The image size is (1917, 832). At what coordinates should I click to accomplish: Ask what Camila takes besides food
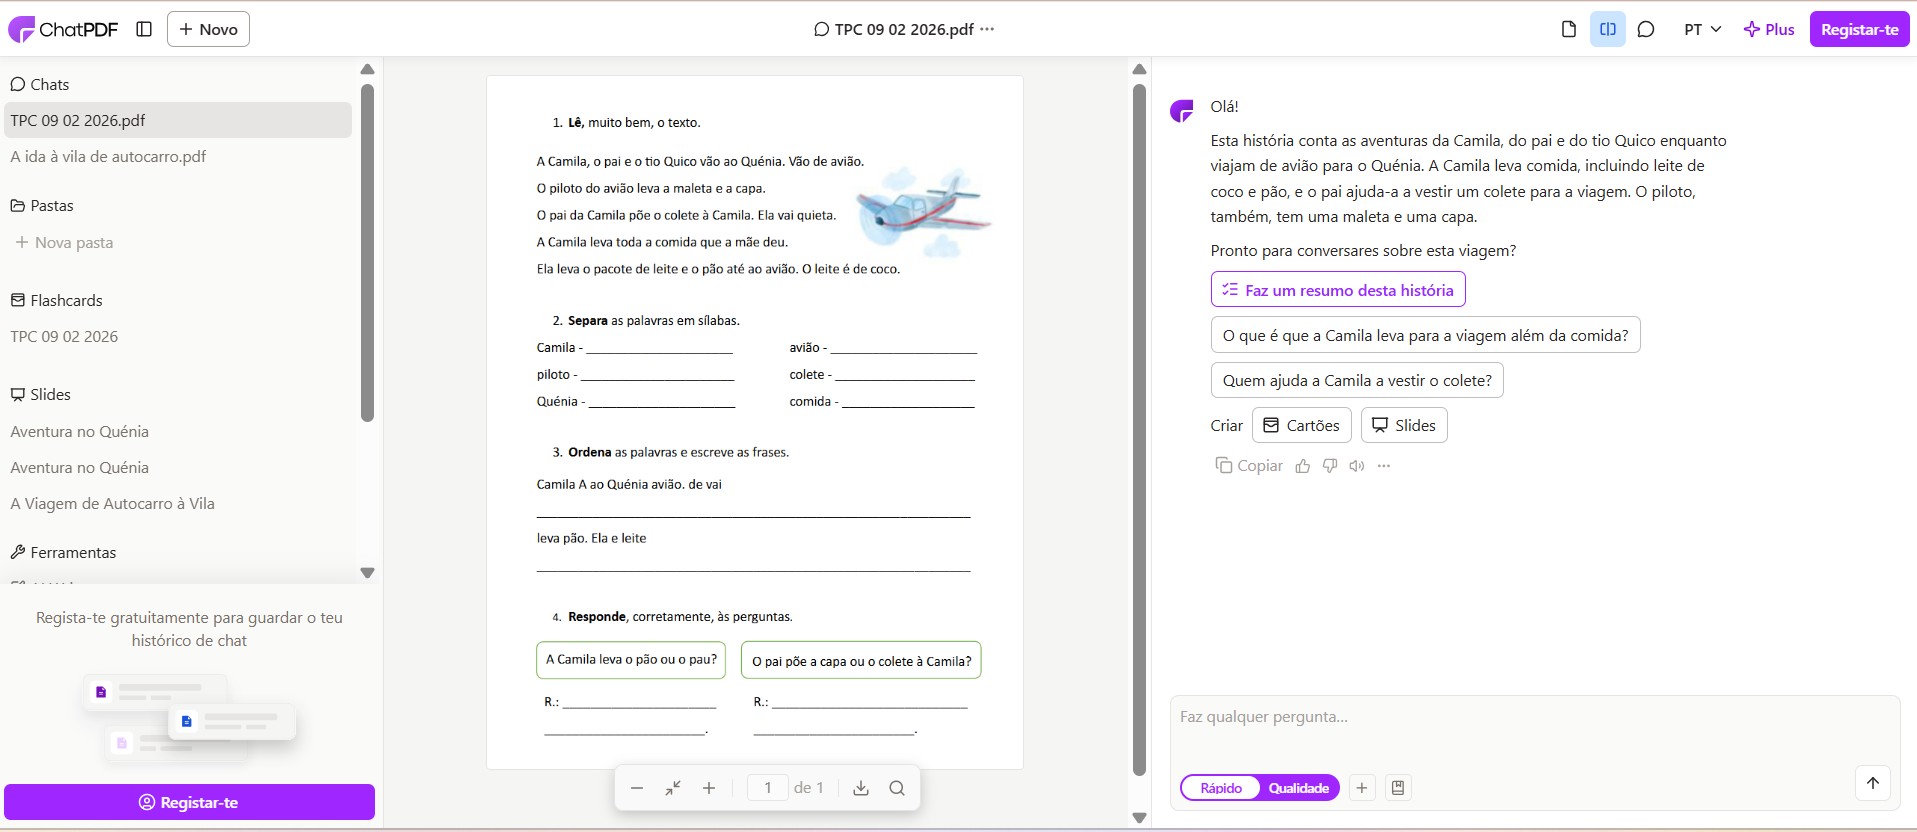point(1425,335)
